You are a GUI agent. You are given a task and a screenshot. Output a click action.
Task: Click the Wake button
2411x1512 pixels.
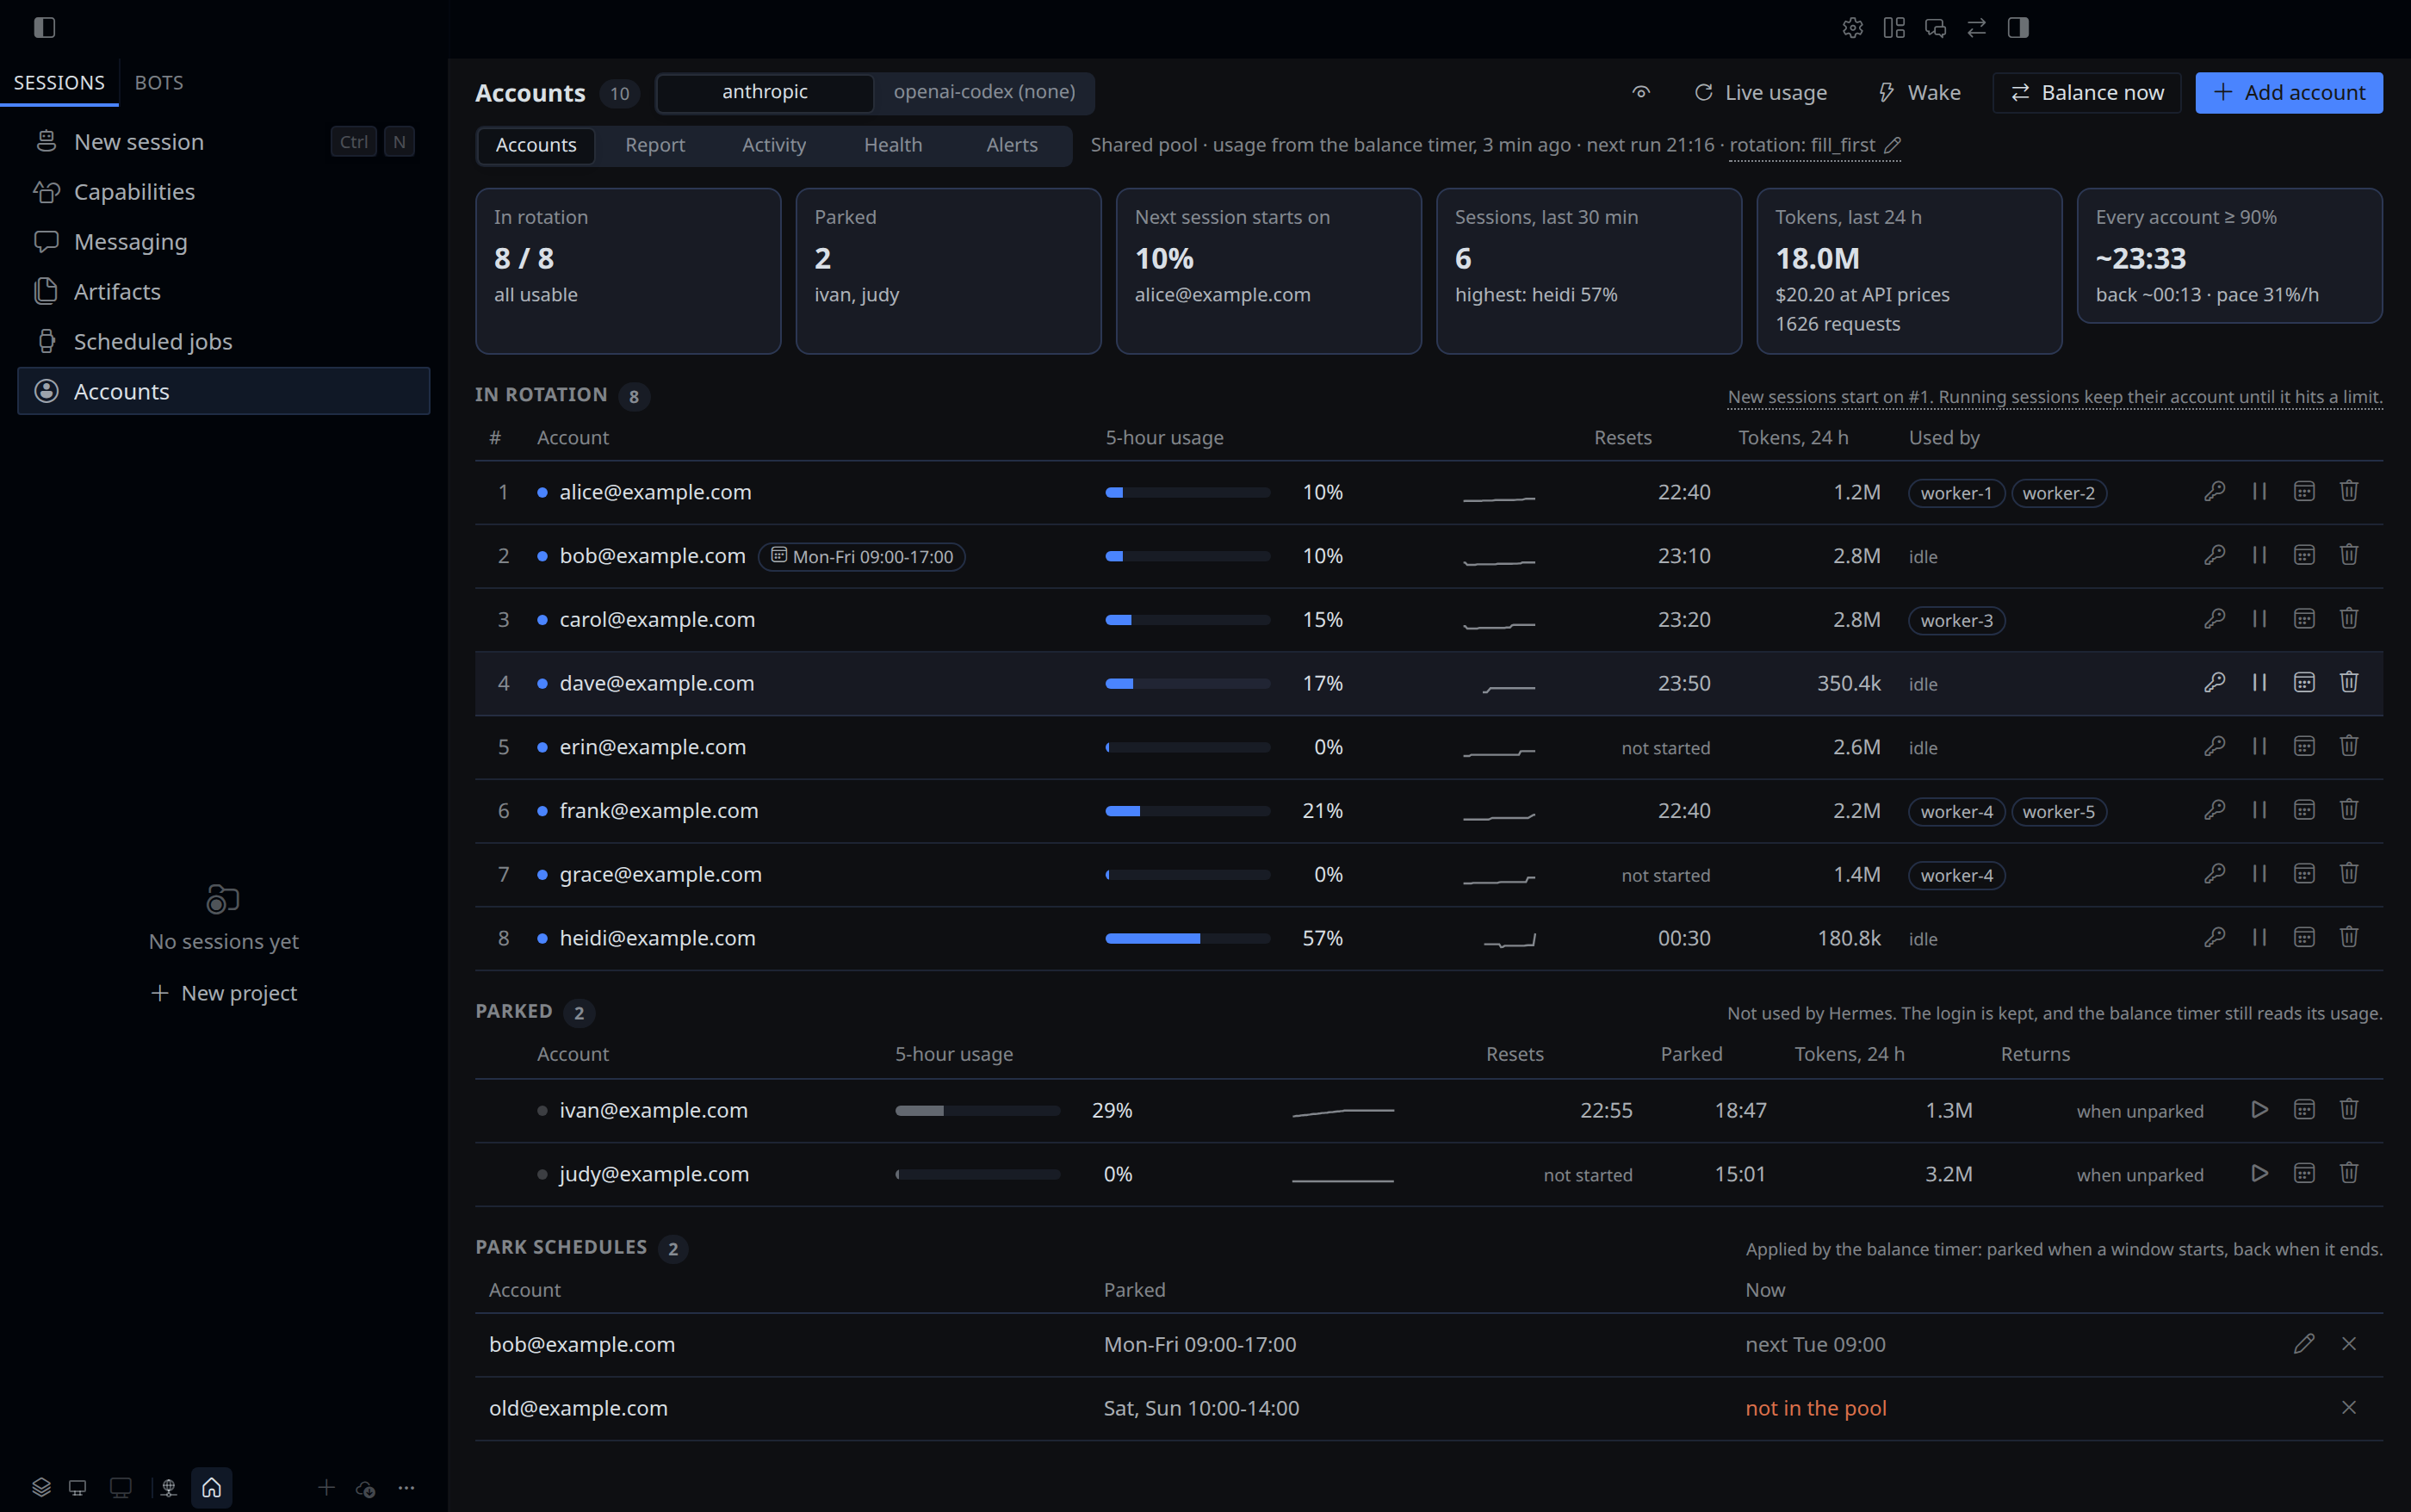tap(1919, 93)
